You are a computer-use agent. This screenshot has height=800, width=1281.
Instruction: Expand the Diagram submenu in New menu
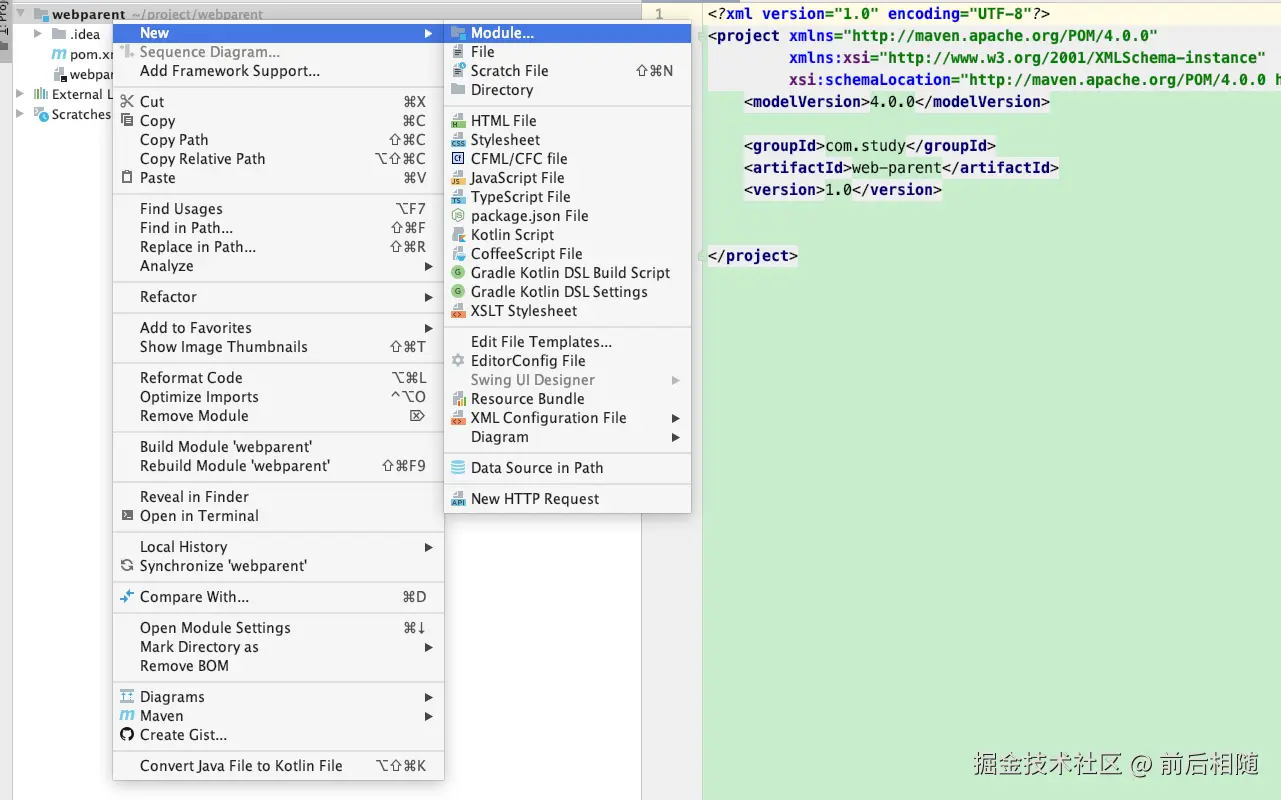click(567, 437)
